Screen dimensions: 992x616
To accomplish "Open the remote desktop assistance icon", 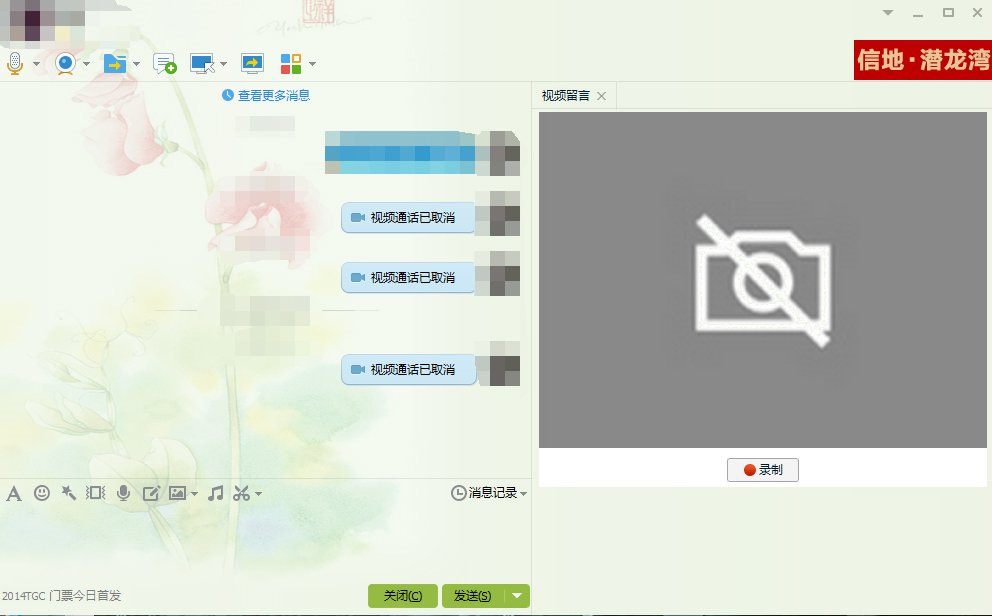I will (x=201, y=63).
